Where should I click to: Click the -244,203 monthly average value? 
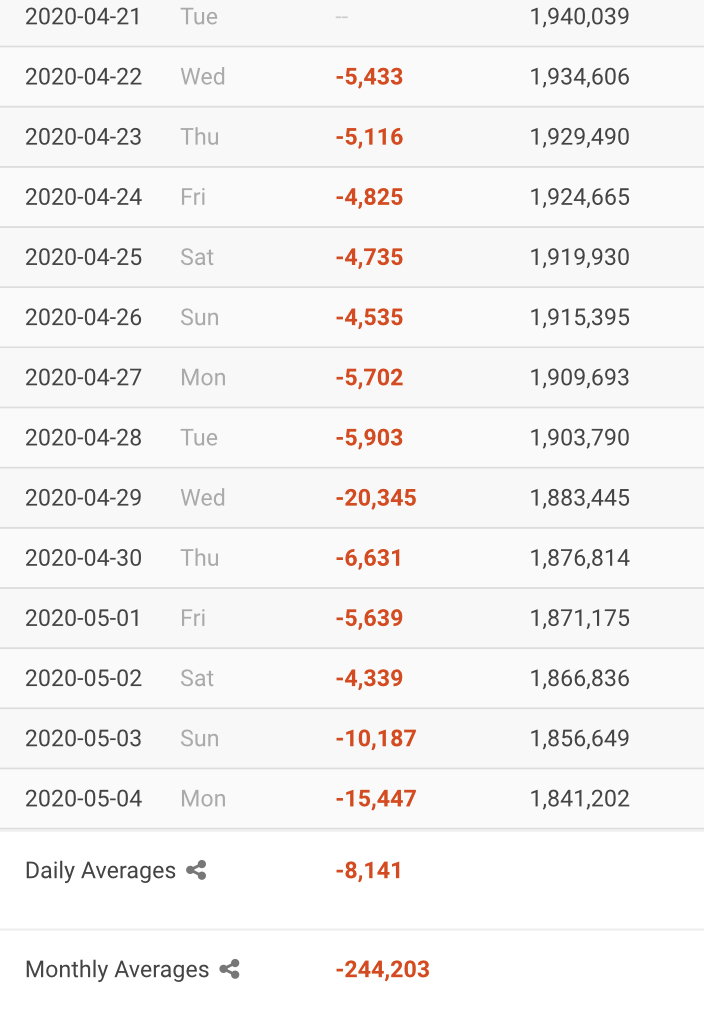[383, 969]
